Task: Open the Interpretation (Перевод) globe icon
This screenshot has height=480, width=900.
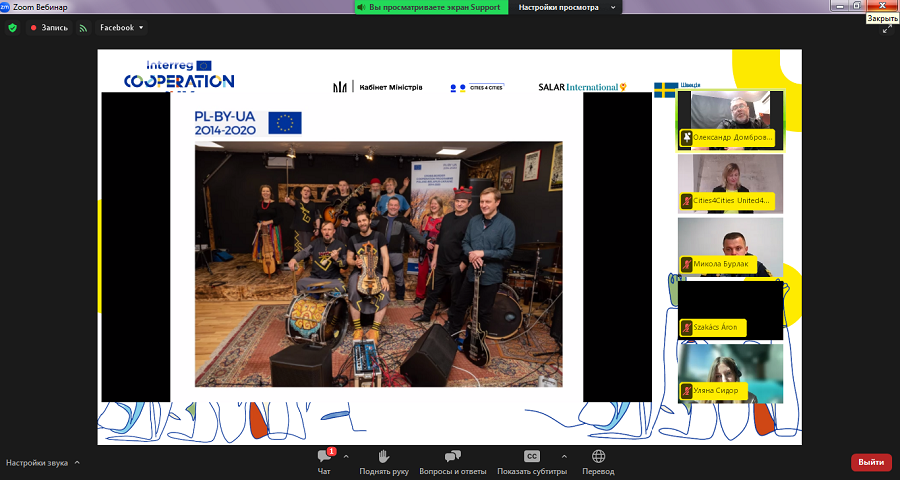Action: tap(598, 457)
